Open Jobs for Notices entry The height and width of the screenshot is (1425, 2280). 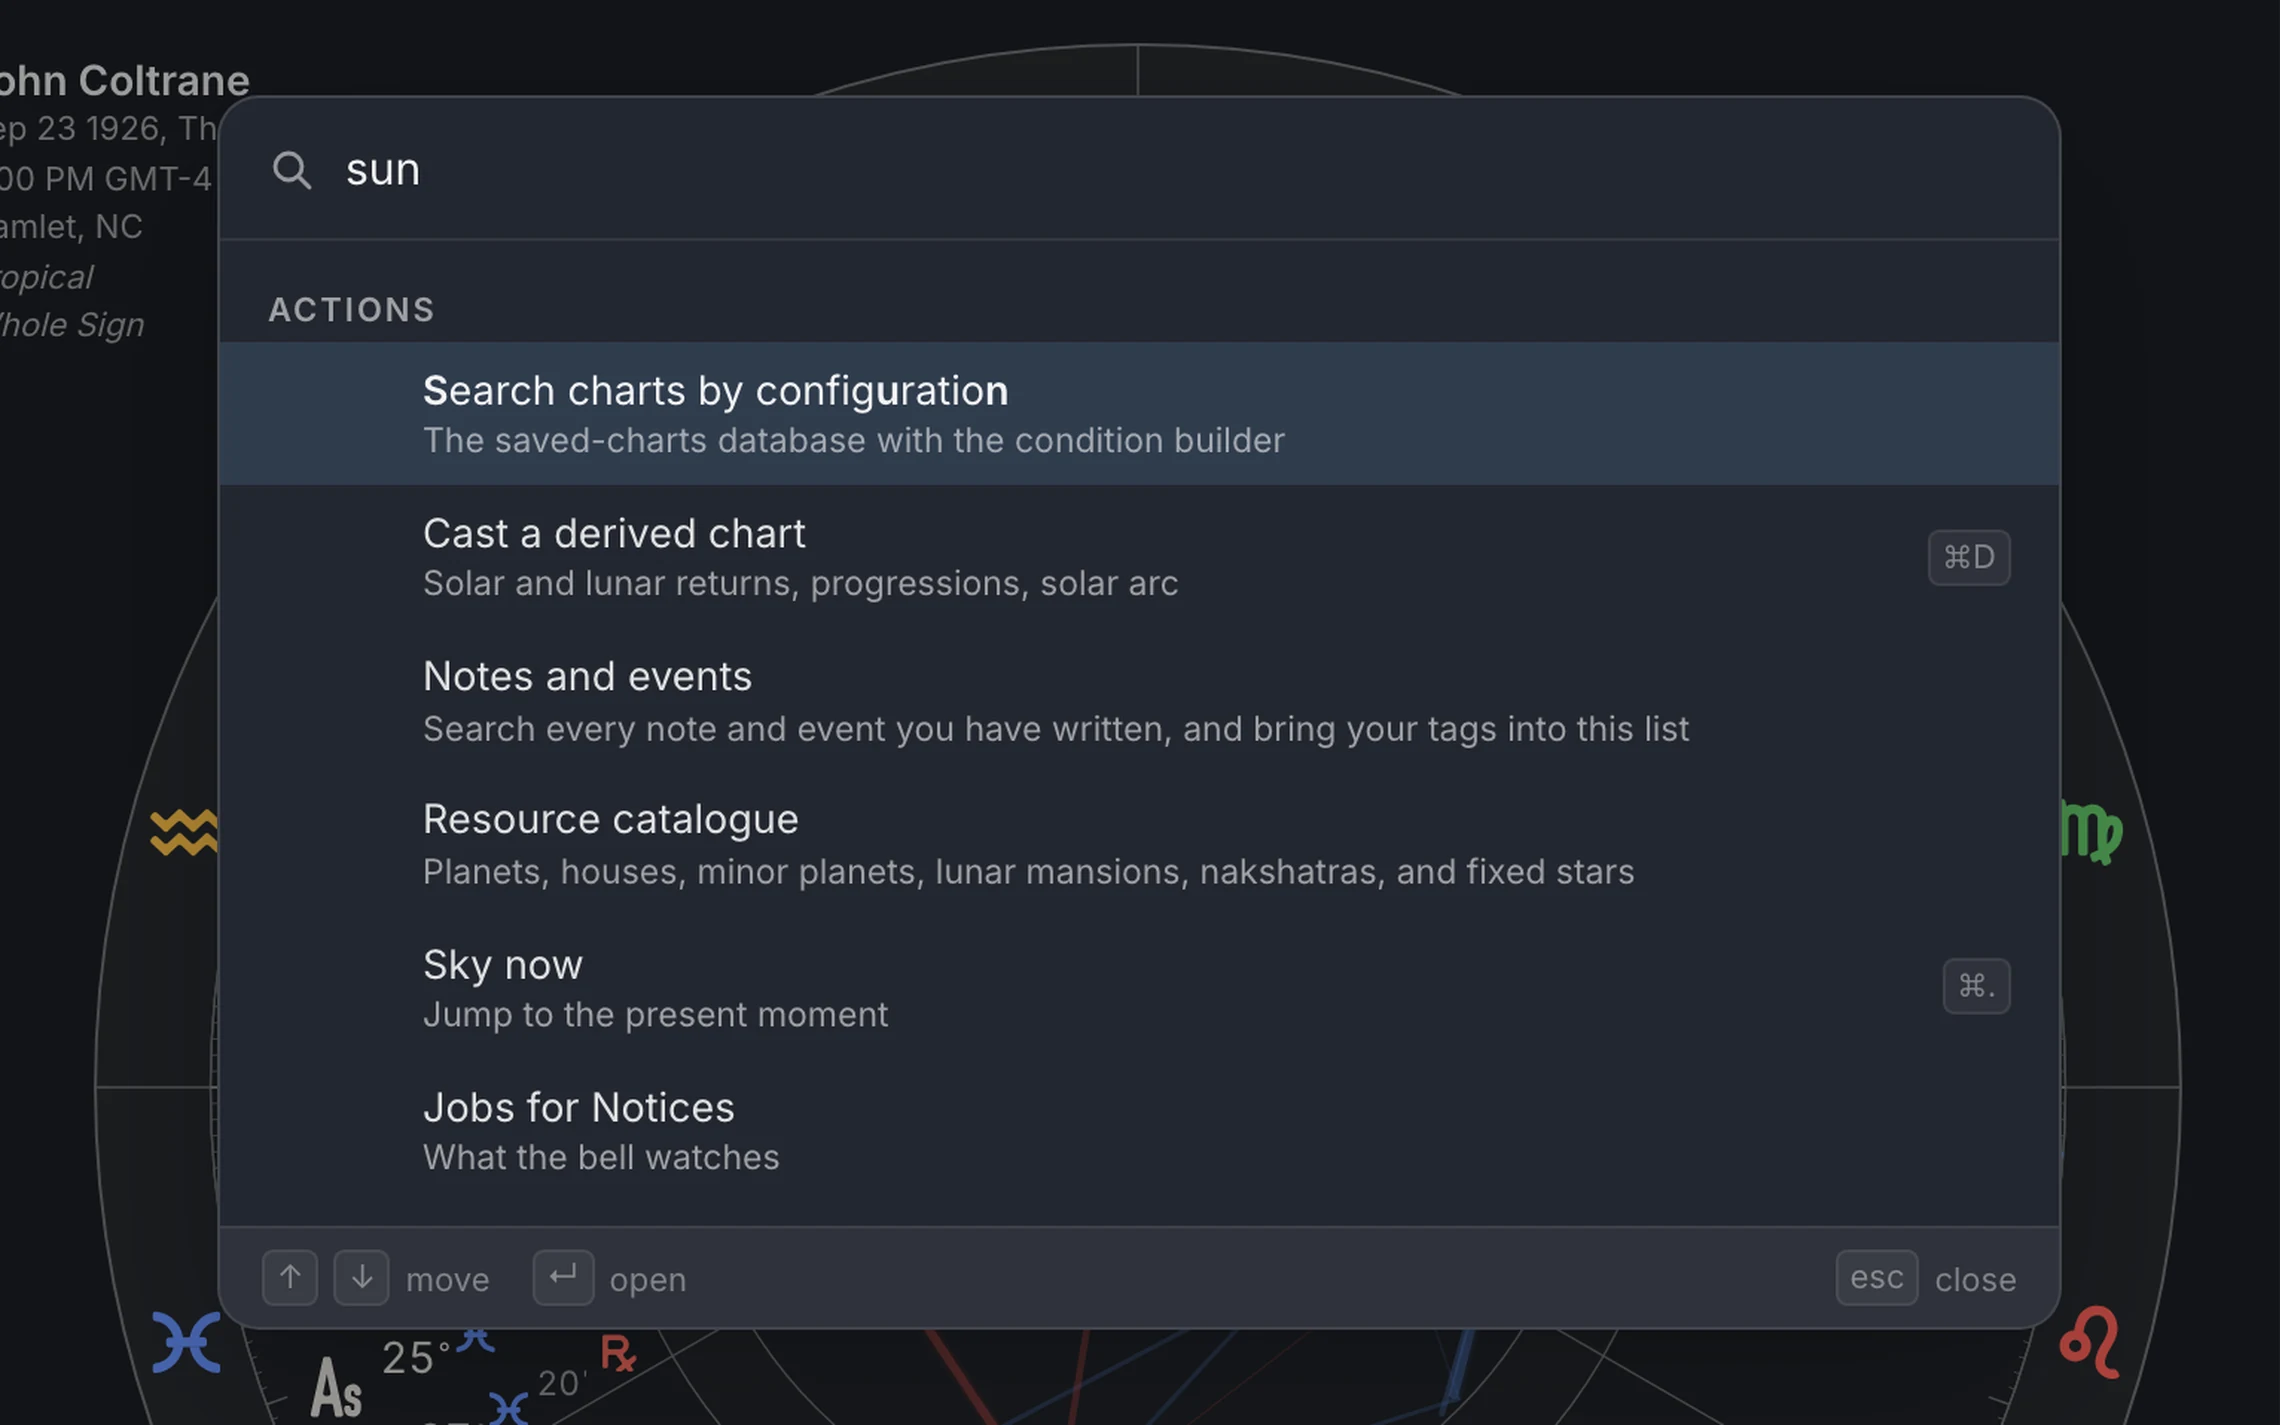[1139, 1130]
